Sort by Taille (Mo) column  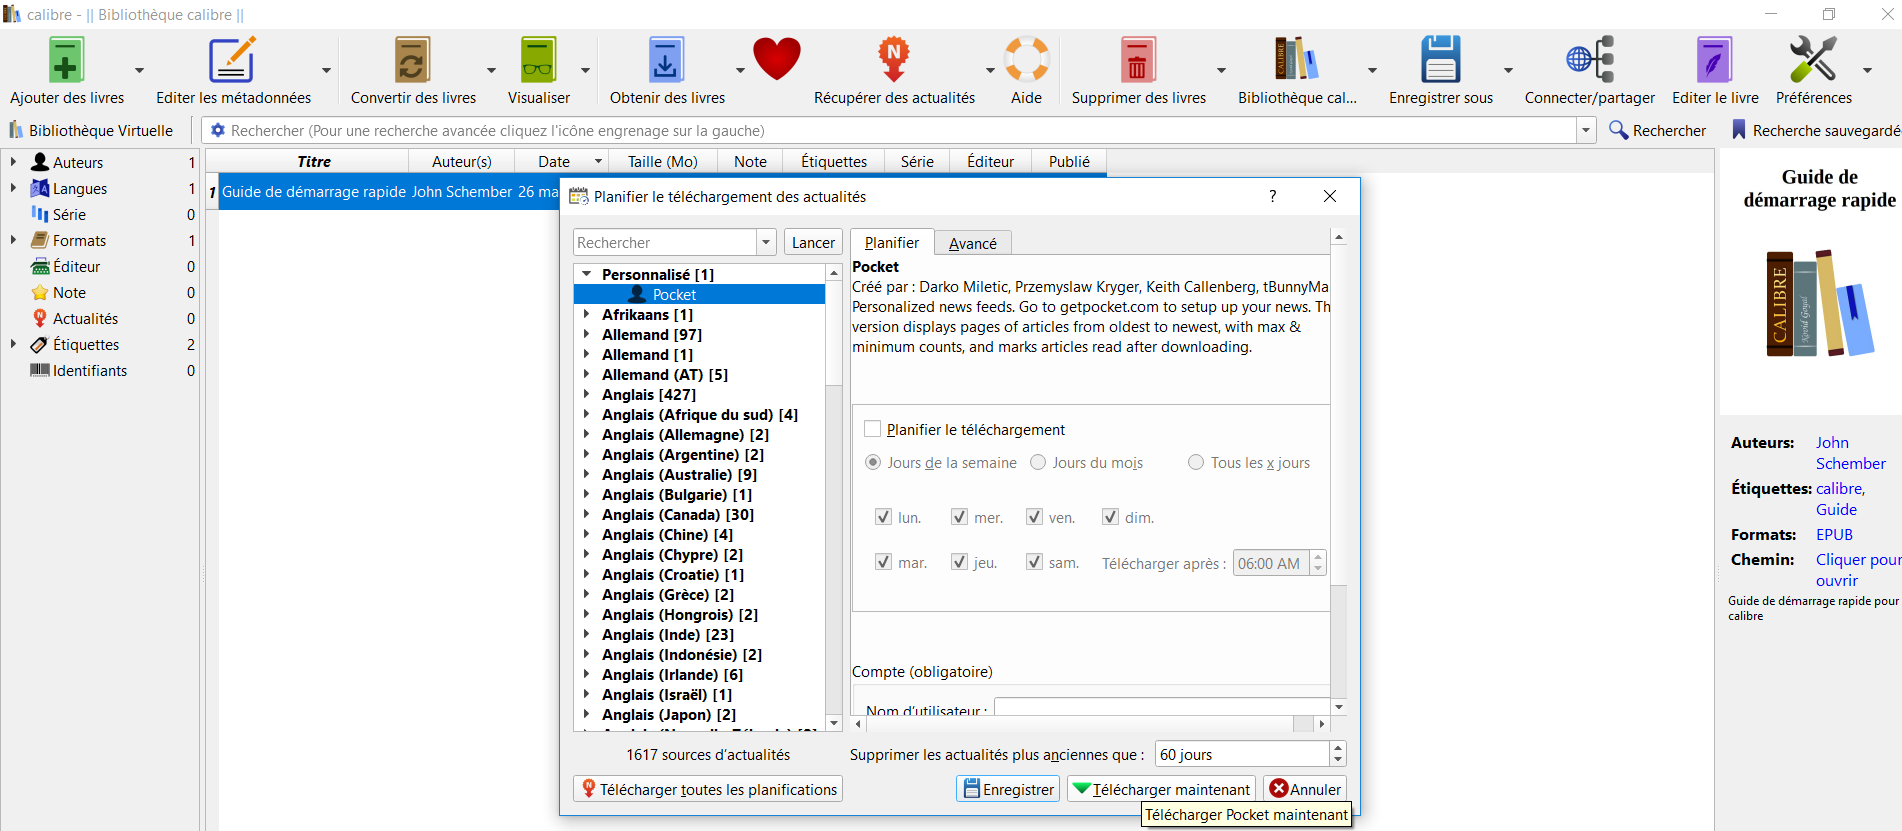(x=663, y=161)
